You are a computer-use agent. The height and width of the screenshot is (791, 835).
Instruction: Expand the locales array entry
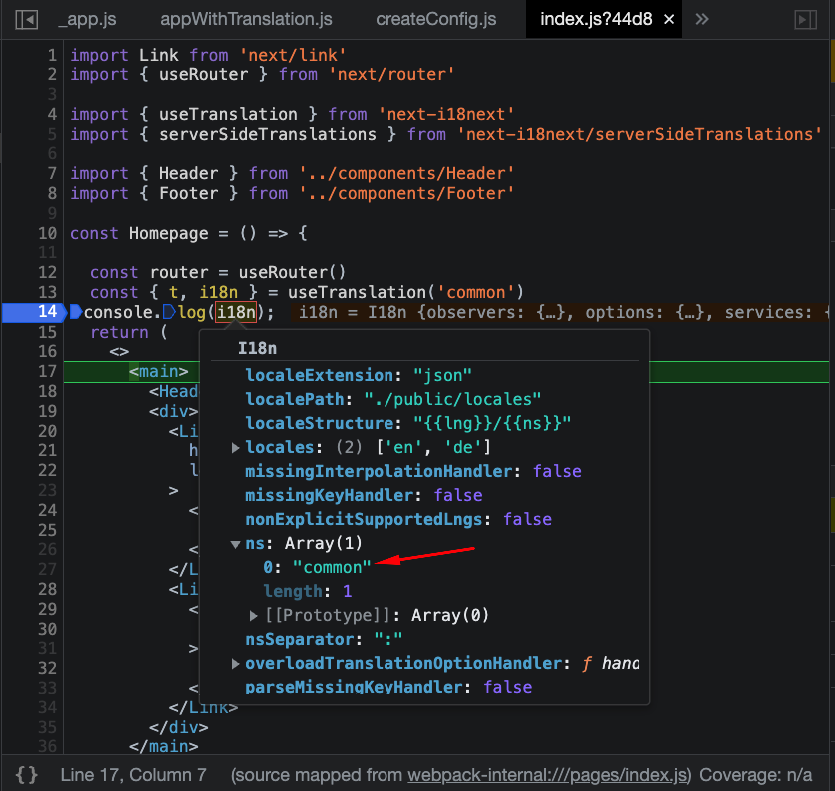235,447
